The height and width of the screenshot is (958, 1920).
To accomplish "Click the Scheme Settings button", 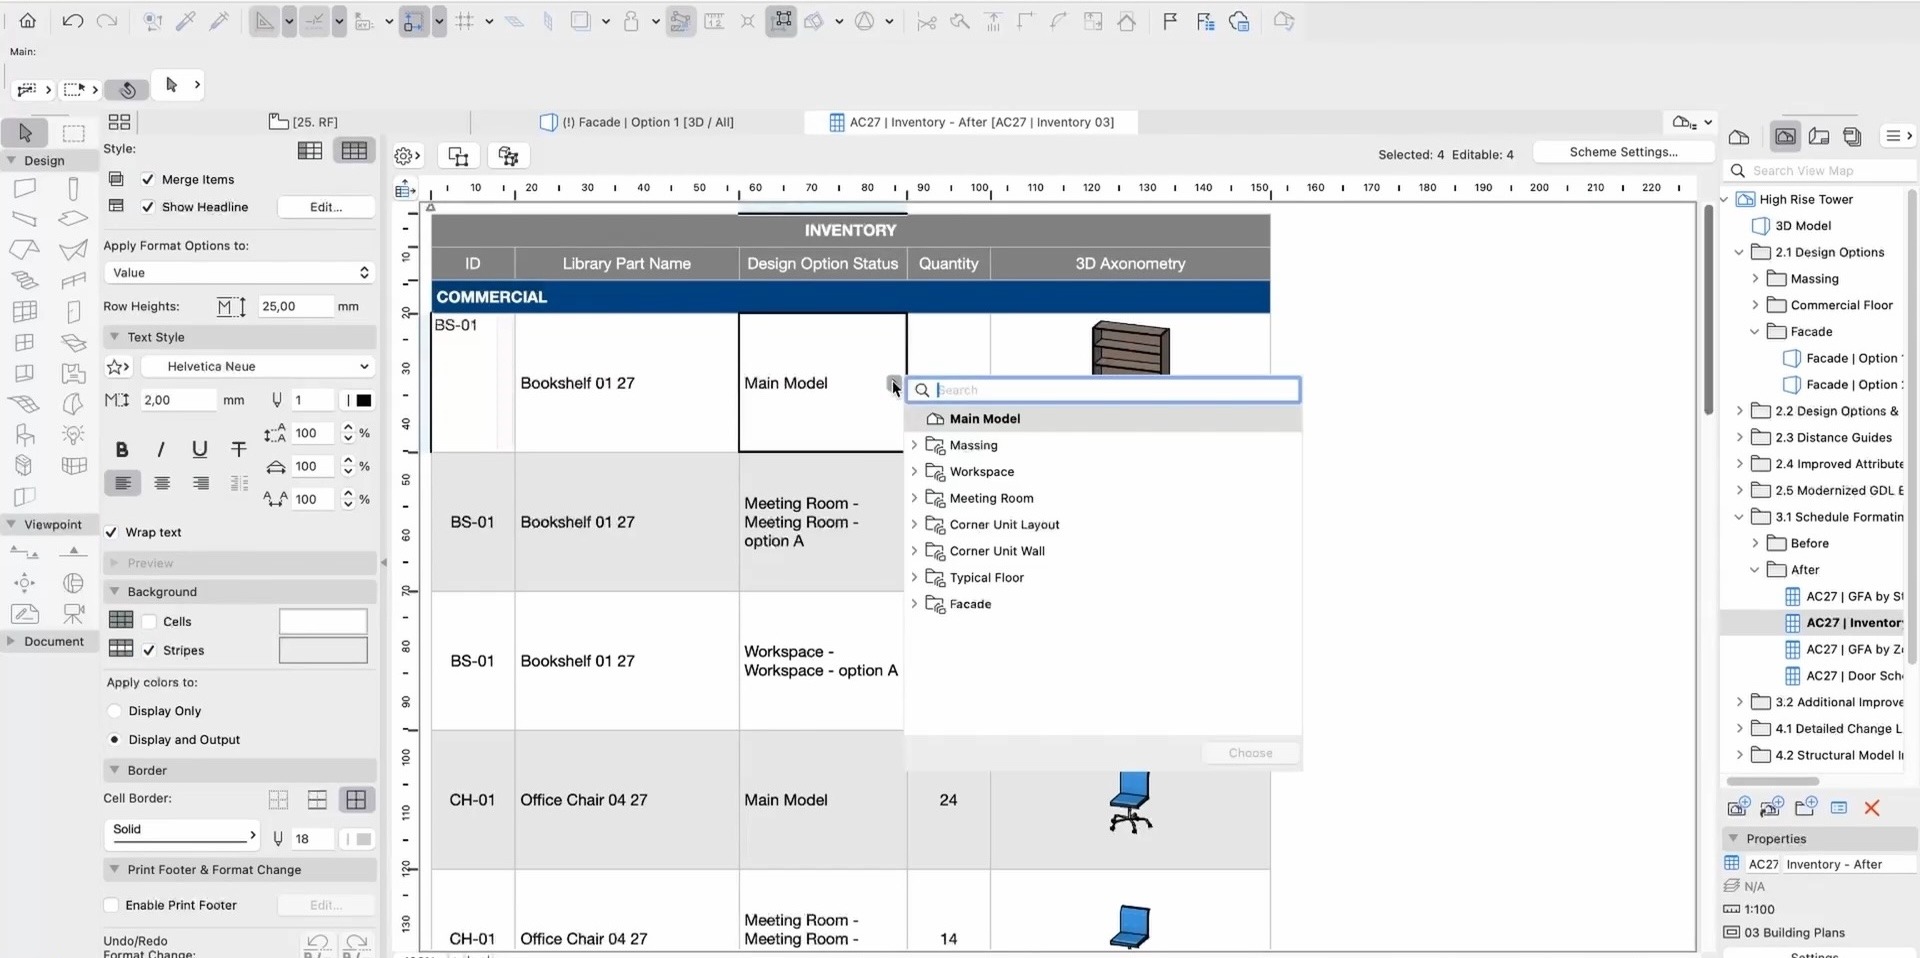I will pyautogui.click(x=1621, y=152).
